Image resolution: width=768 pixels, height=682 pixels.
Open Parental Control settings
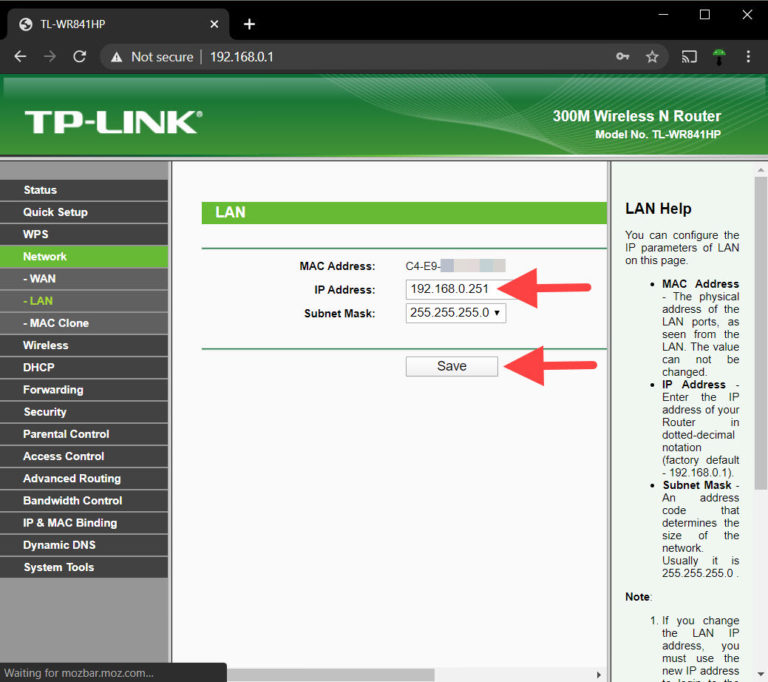click(84, 434)
